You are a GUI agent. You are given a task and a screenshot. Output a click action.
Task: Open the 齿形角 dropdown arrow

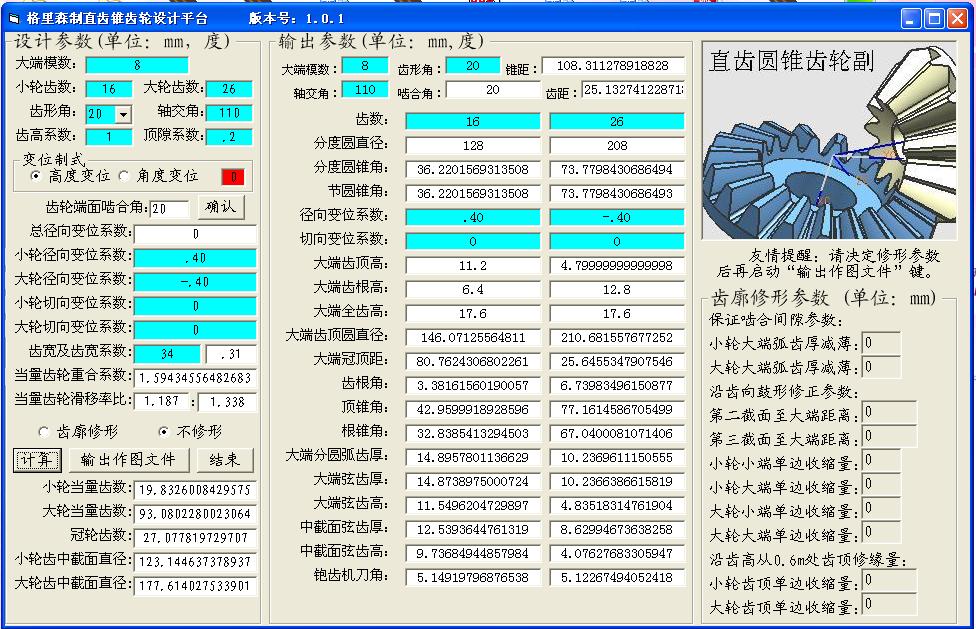(124, 114)
